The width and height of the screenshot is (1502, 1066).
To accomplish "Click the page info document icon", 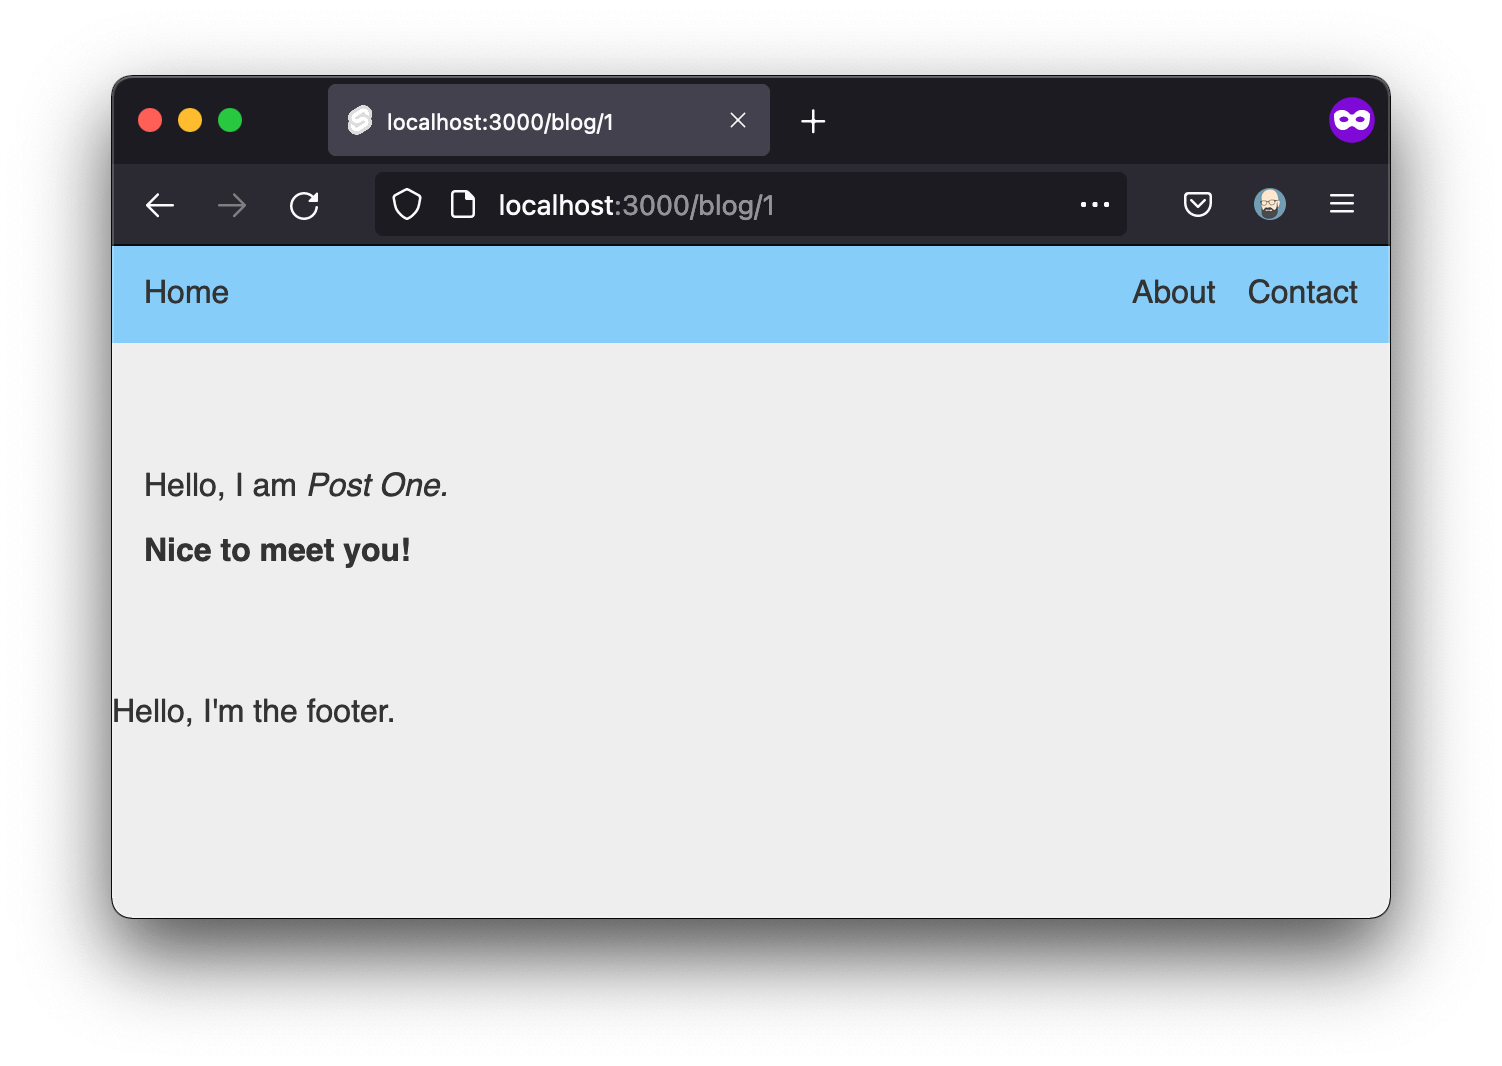I will point(463,205).
